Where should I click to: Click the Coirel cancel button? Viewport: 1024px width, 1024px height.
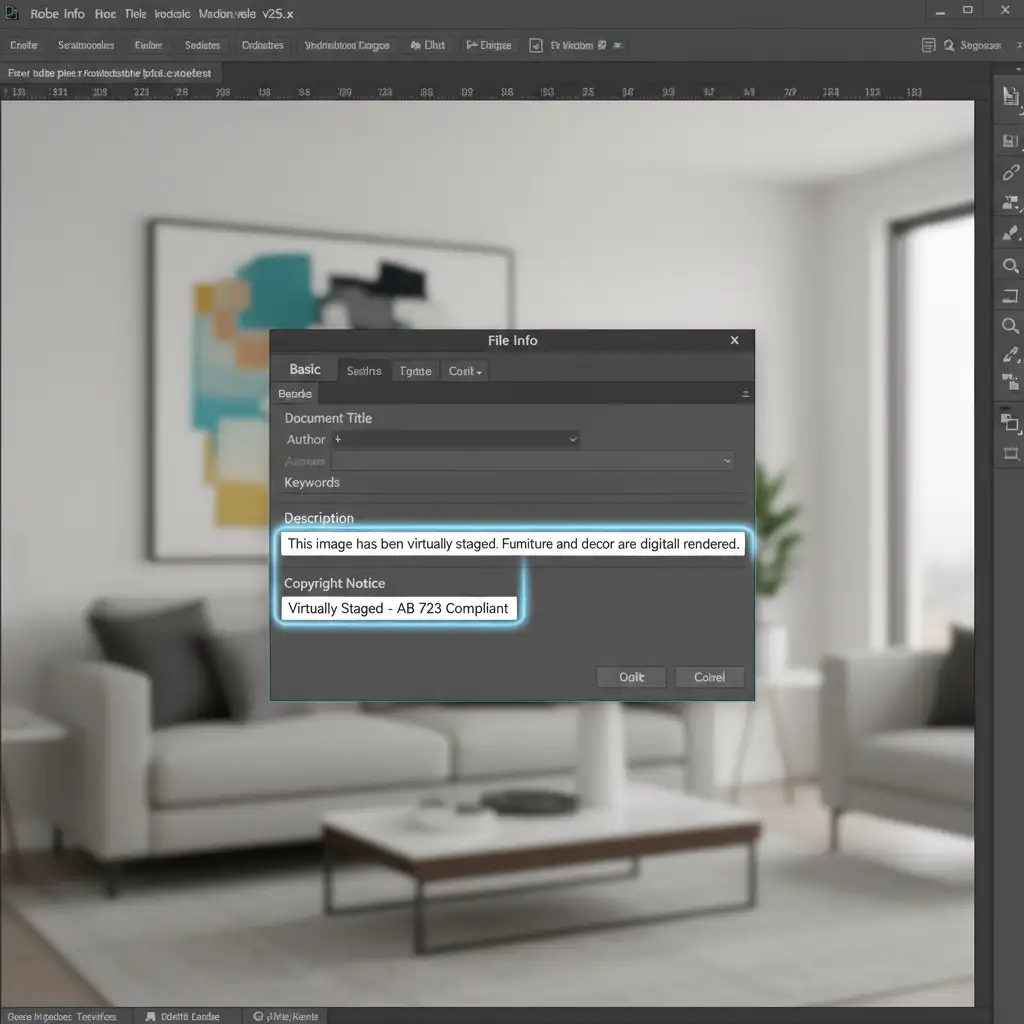click(709, 677)
